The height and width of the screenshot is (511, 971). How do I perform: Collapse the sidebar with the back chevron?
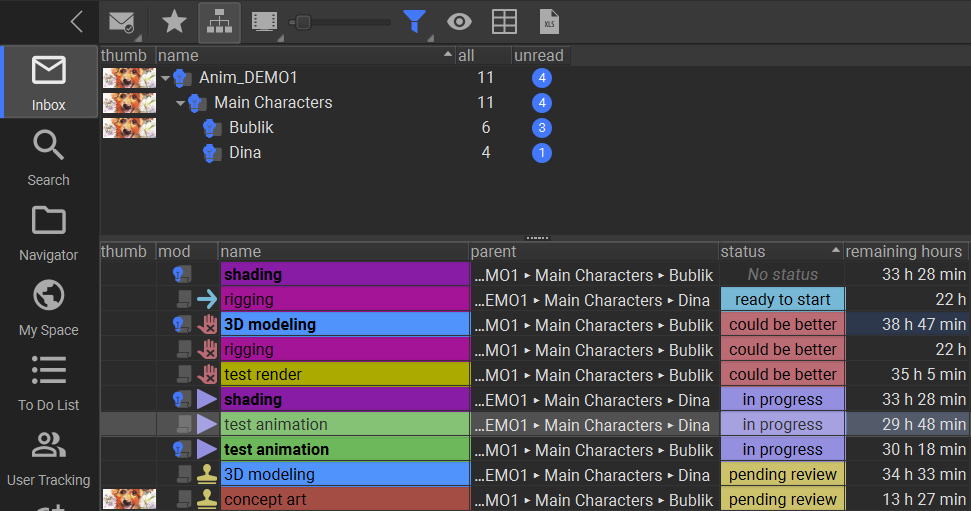[x=77, y=22]
